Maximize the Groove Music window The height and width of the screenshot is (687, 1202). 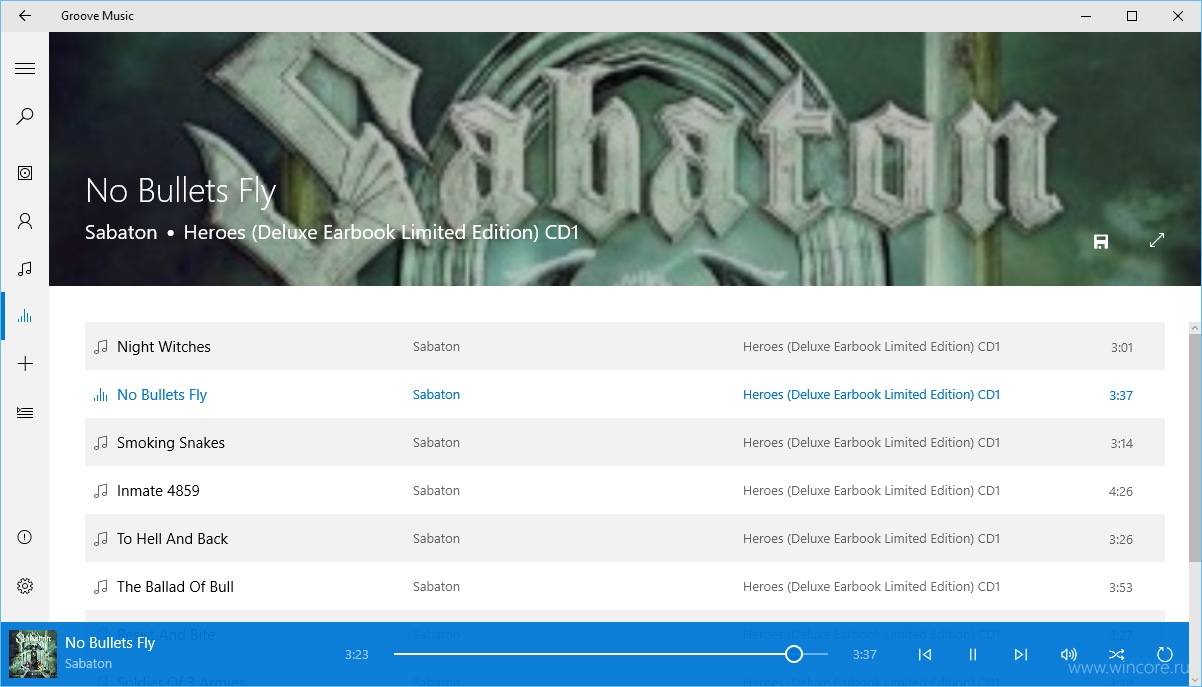[x=1132, y=16]
